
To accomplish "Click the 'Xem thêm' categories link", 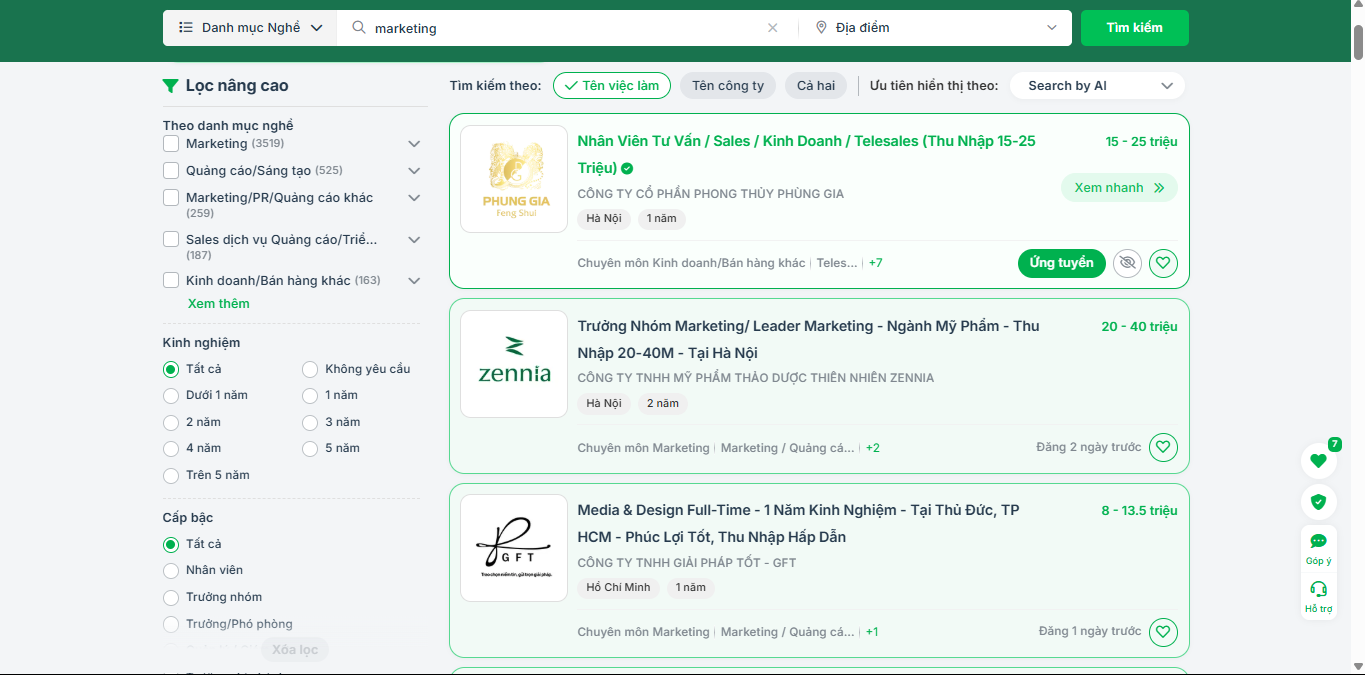I will point(218,303).
